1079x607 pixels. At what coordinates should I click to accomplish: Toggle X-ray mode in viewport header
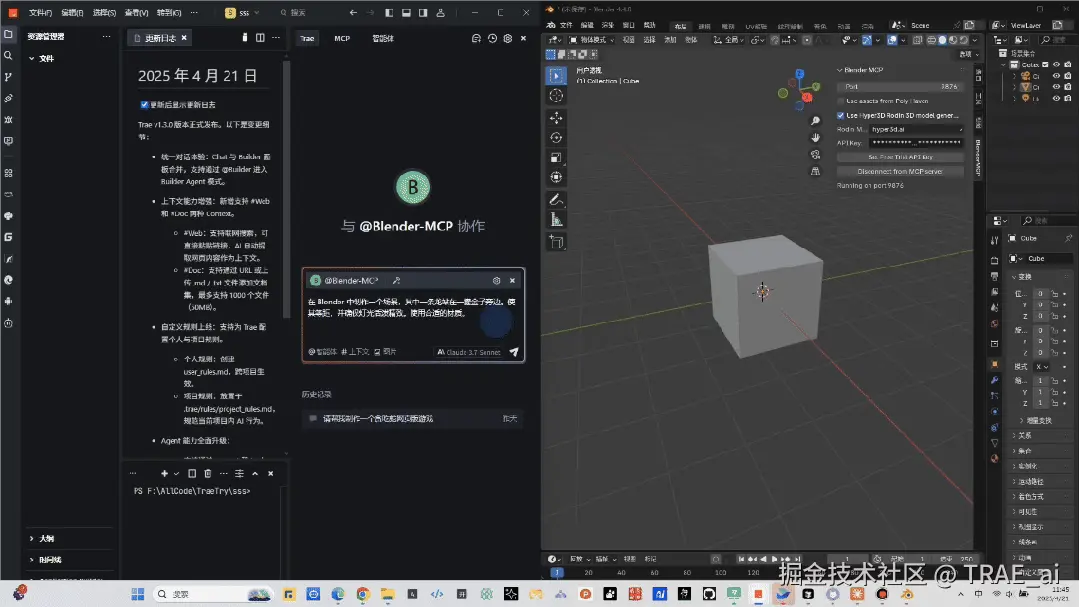[917, 40]
